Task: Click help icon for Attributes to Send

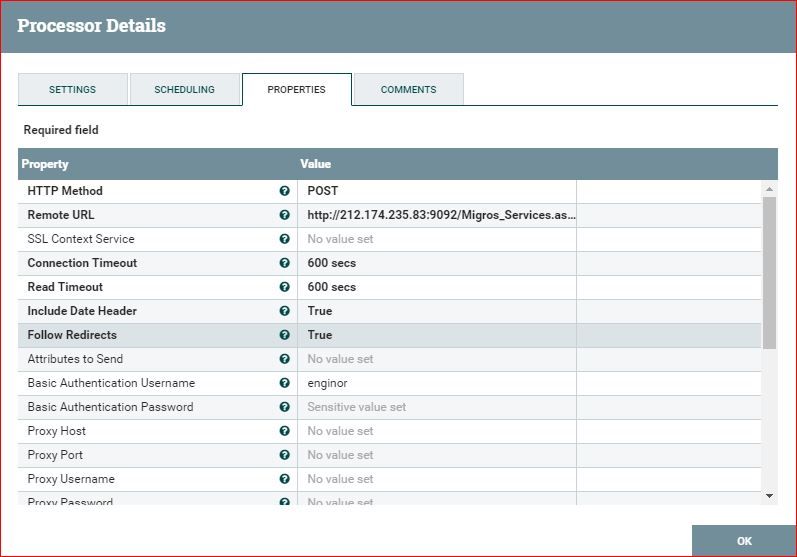Action: coord(285,359)
